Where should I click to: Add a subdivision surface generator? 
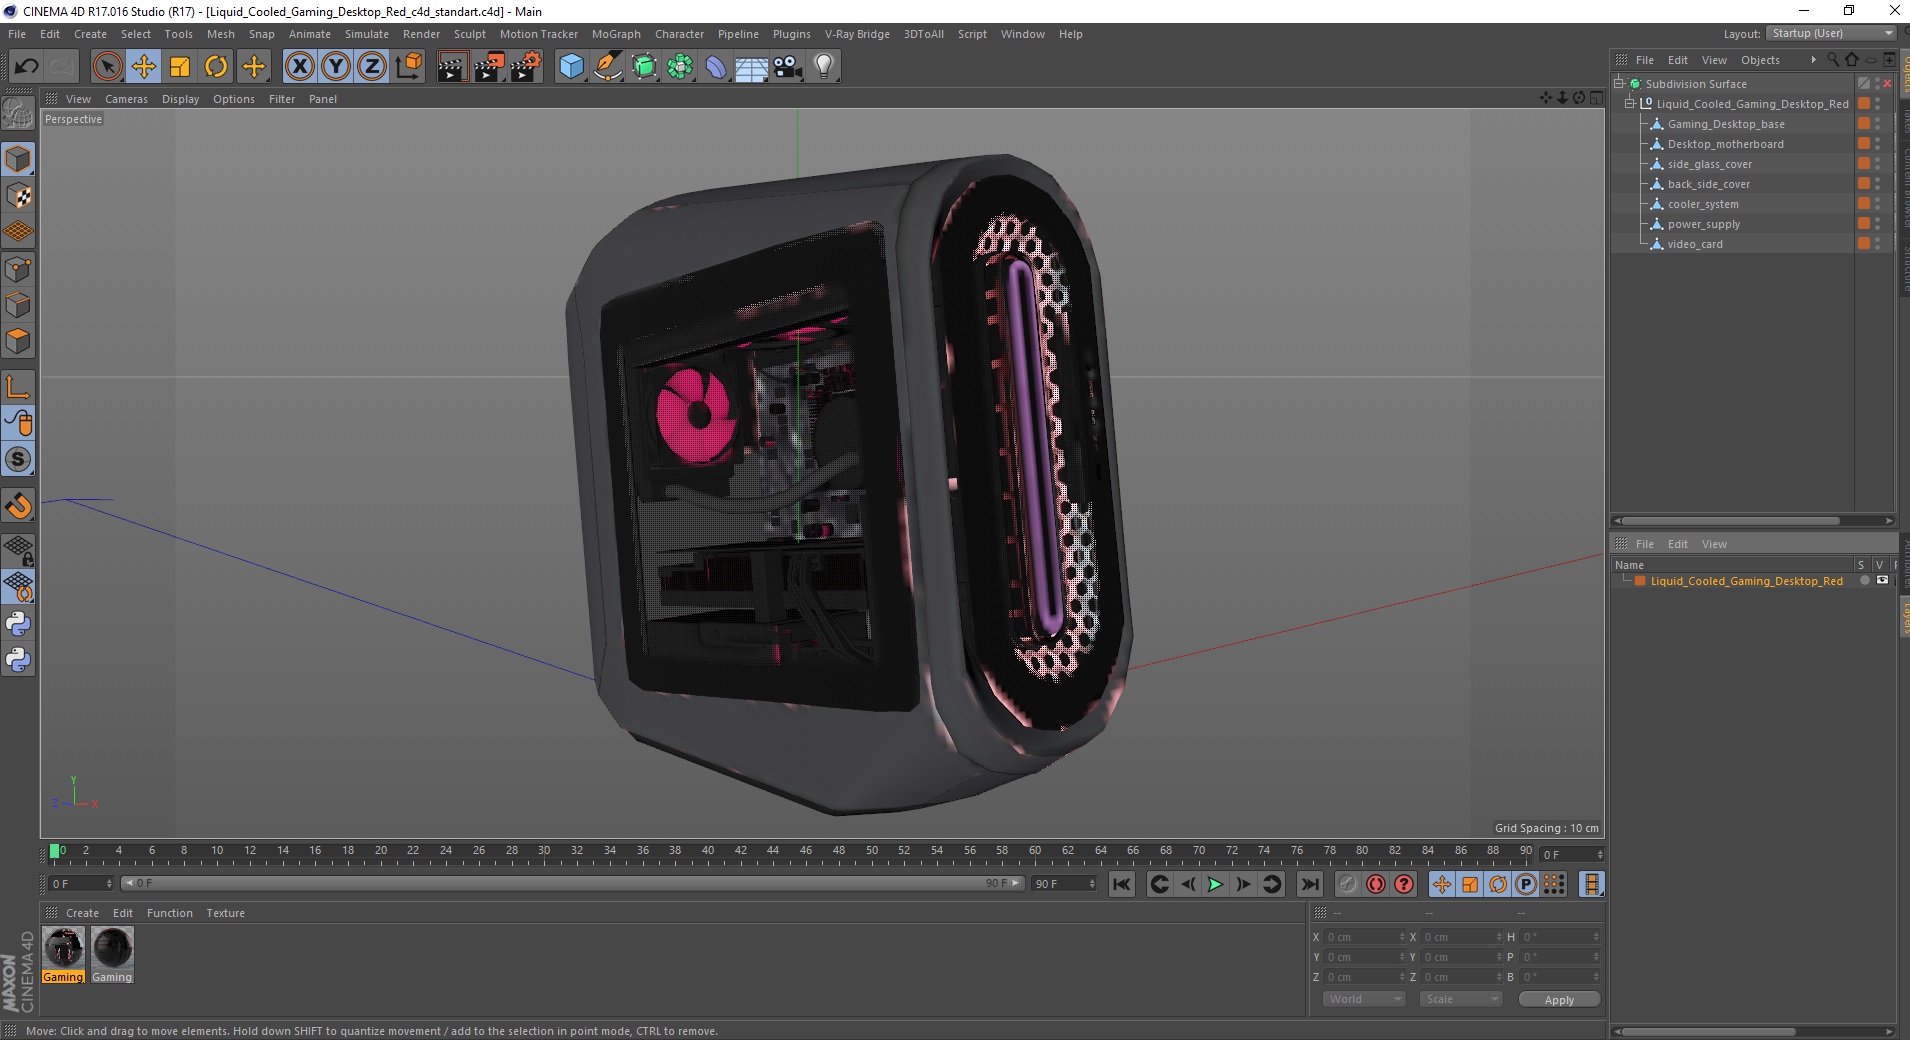pyautogui.click(x=644, y=67)
